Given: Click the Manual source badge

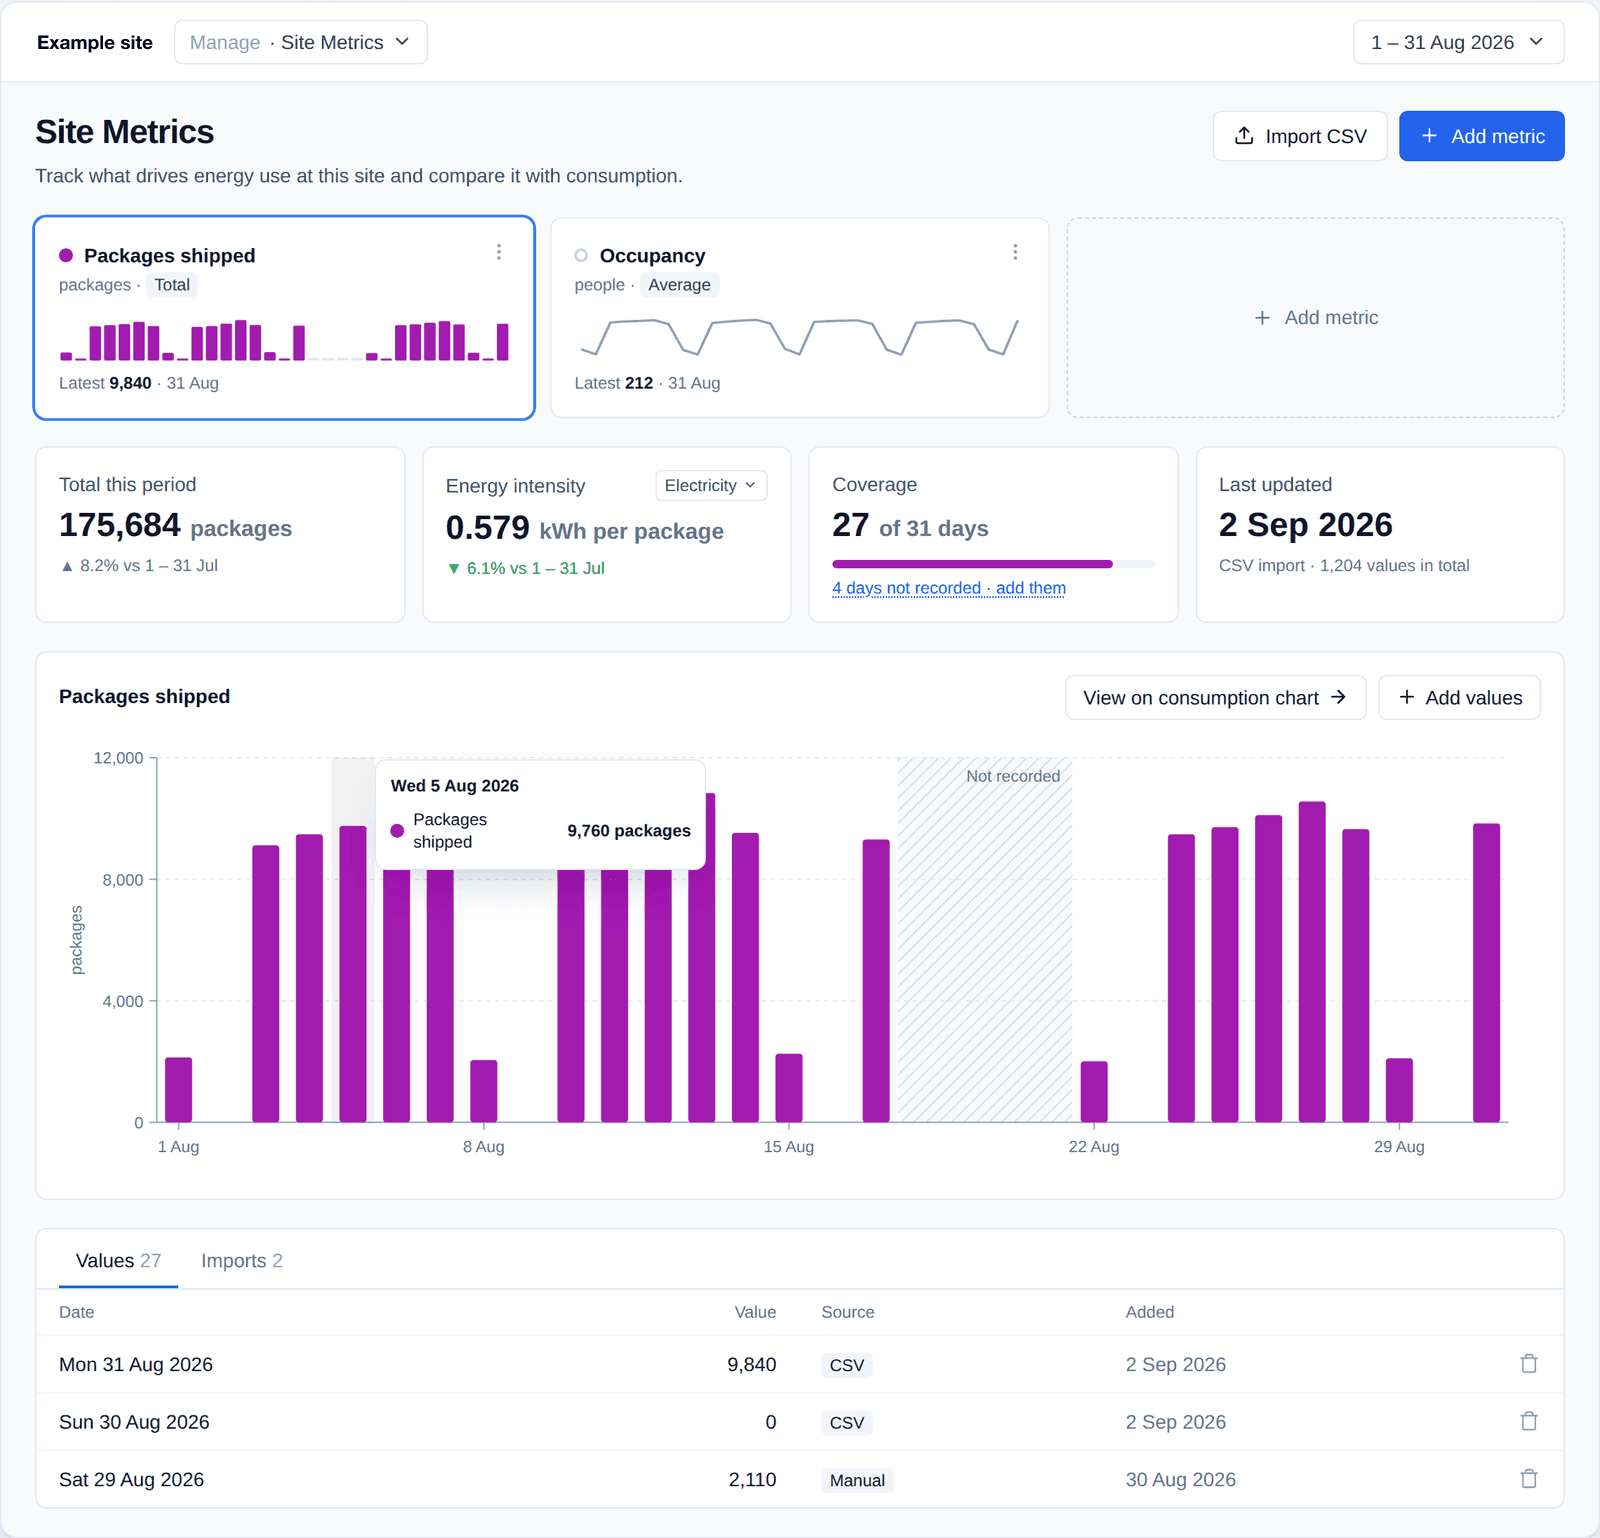Looking at the screenshot, I should point(857,1480).
